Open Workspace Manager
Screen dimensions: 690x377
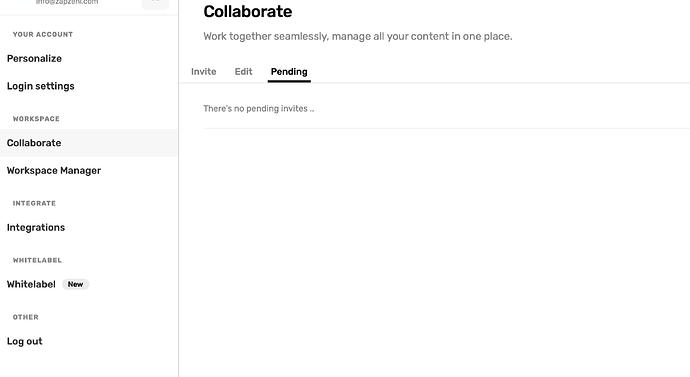54,171
